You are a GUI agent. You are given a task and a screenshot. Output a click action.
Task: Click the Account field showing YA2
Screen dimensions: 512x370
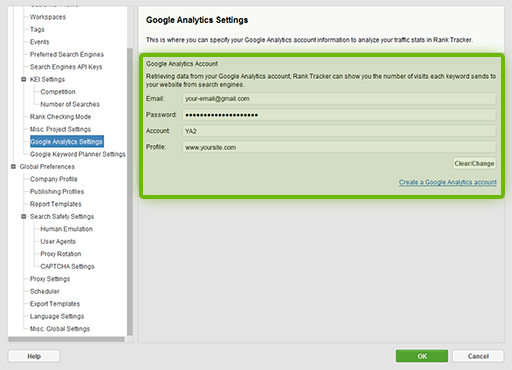point(339,131)
